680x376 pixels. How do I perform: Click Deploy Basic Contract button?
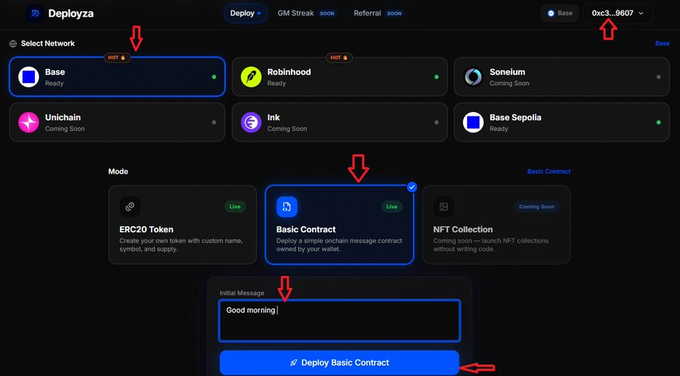tap(340, 363)
